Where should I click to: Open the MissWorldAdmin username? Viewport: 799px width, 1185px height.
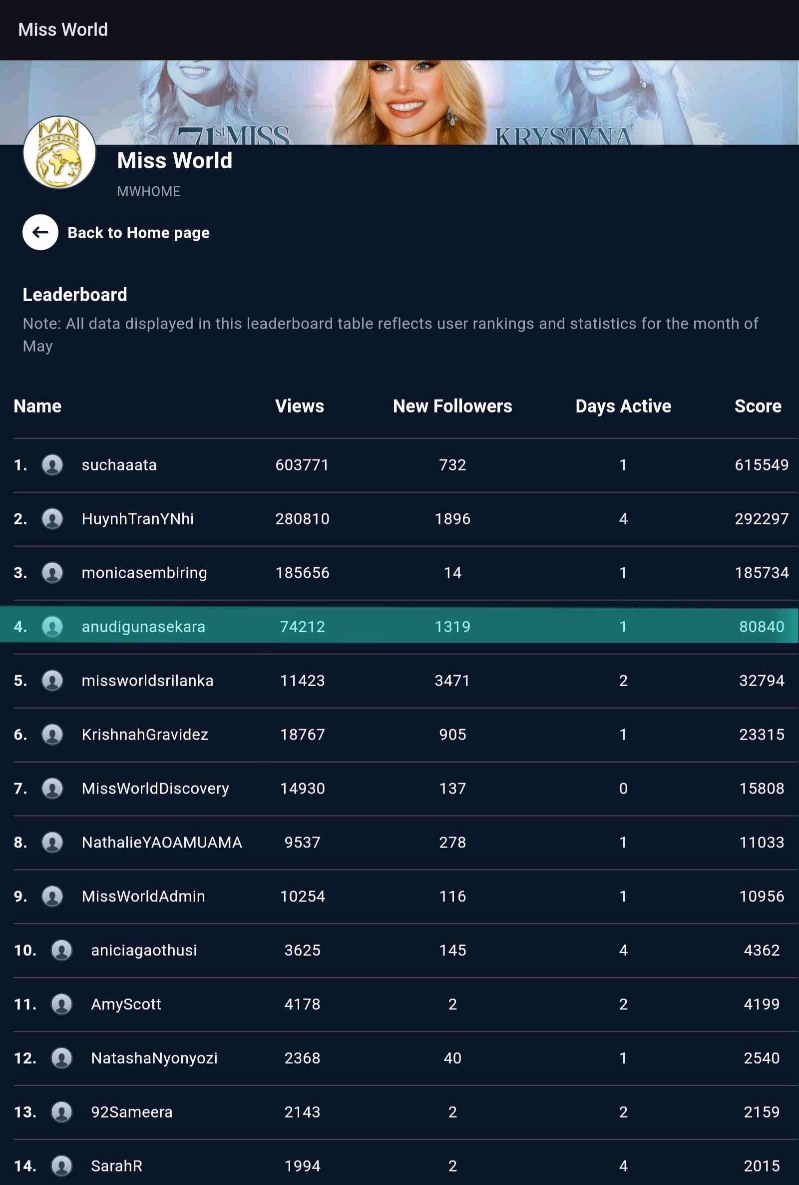(144, 896)
